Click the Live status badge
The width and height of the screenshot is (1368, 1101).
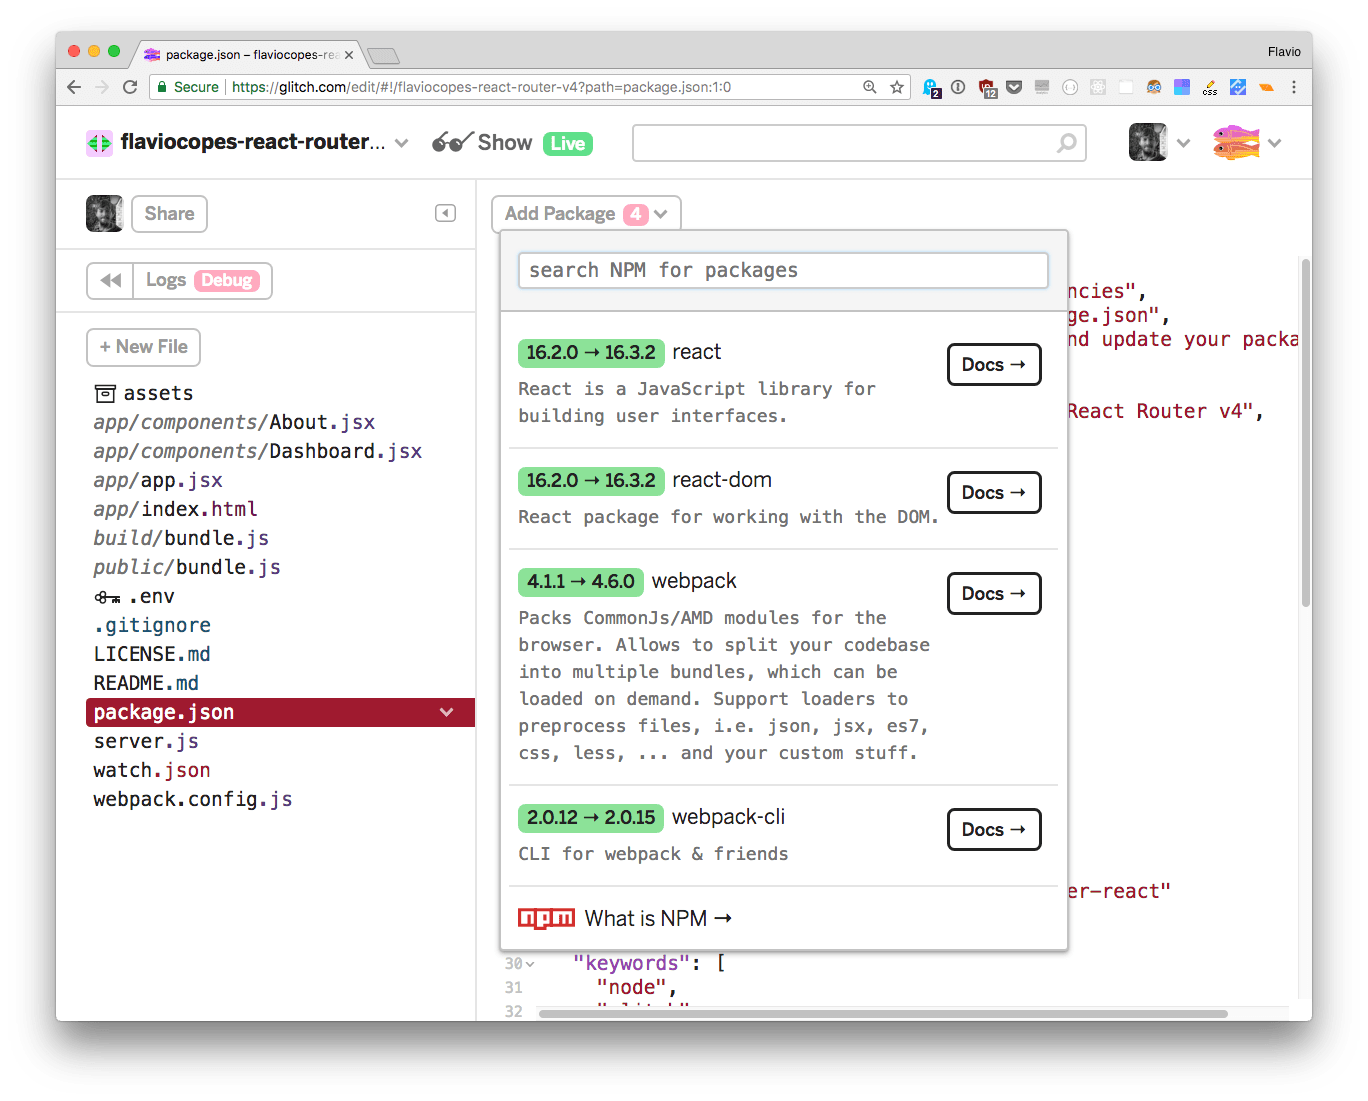point(566,143)
